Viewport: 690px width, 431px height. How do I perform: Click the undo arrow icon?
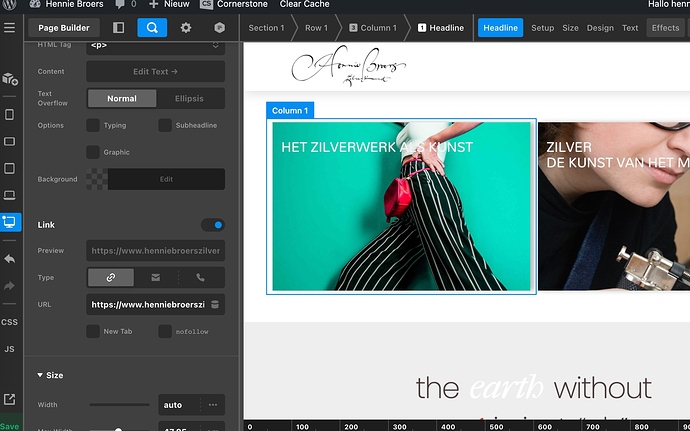[9, 259]
